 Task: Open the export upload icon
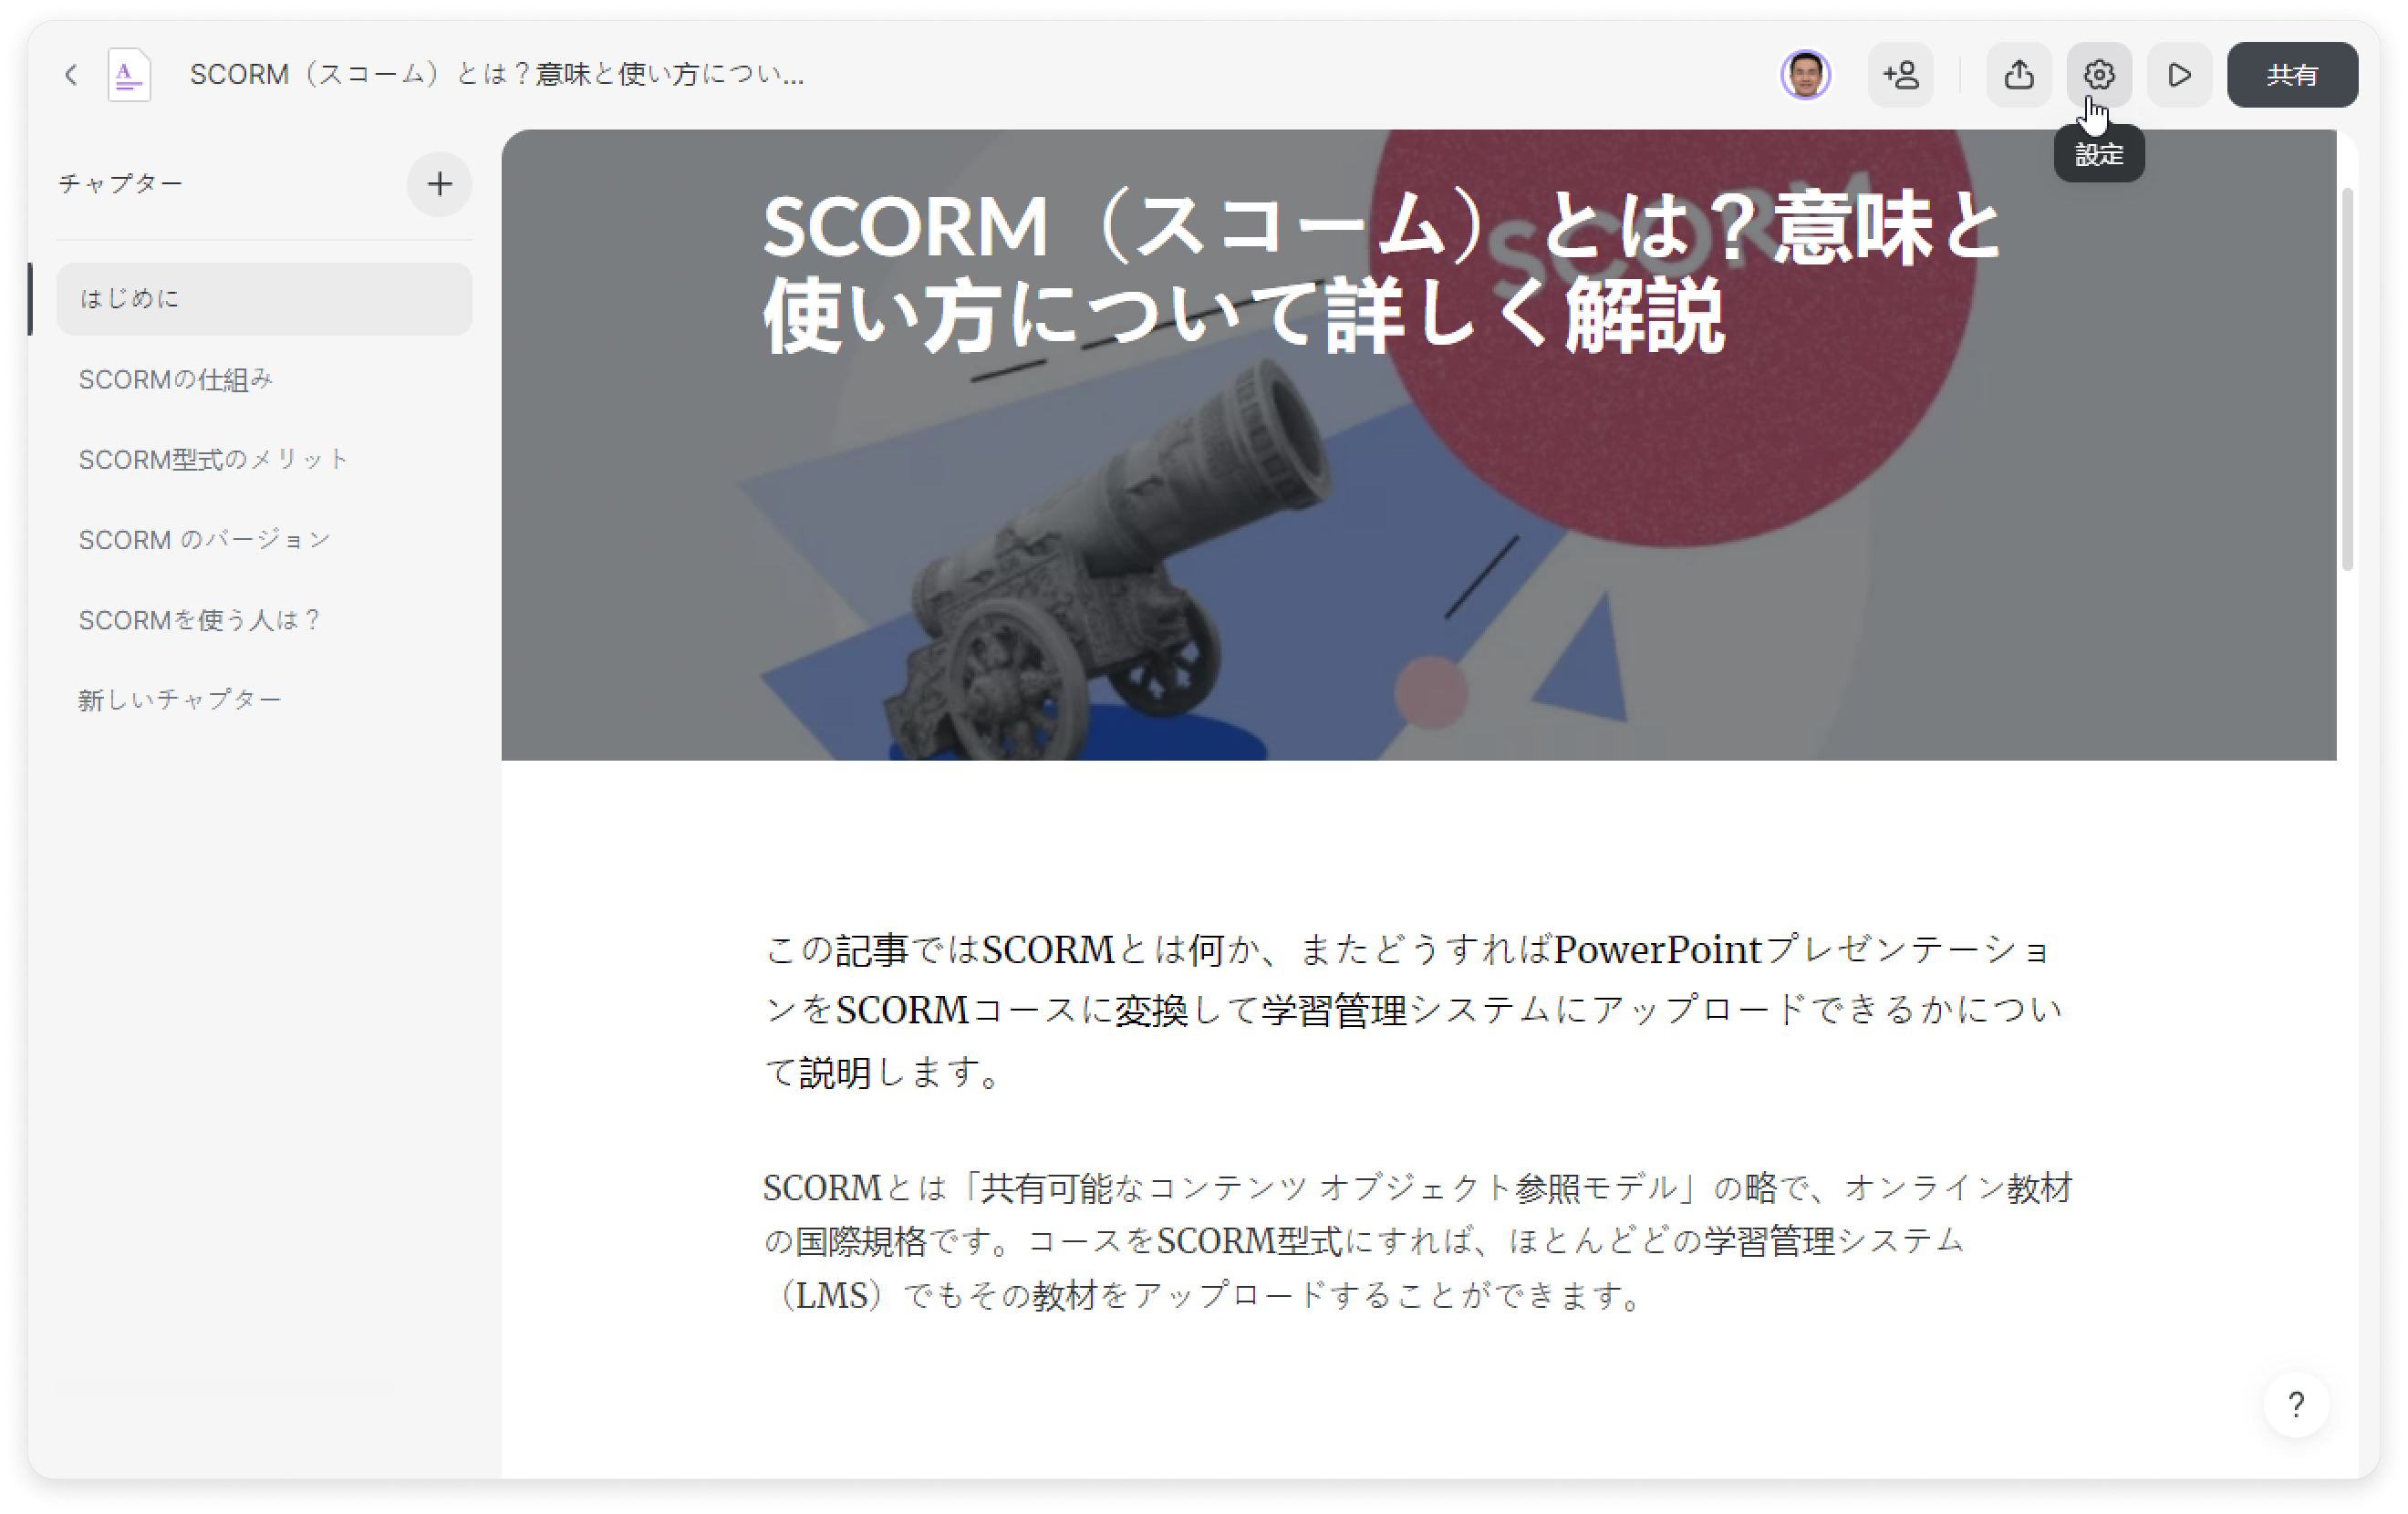(2019, 75)
